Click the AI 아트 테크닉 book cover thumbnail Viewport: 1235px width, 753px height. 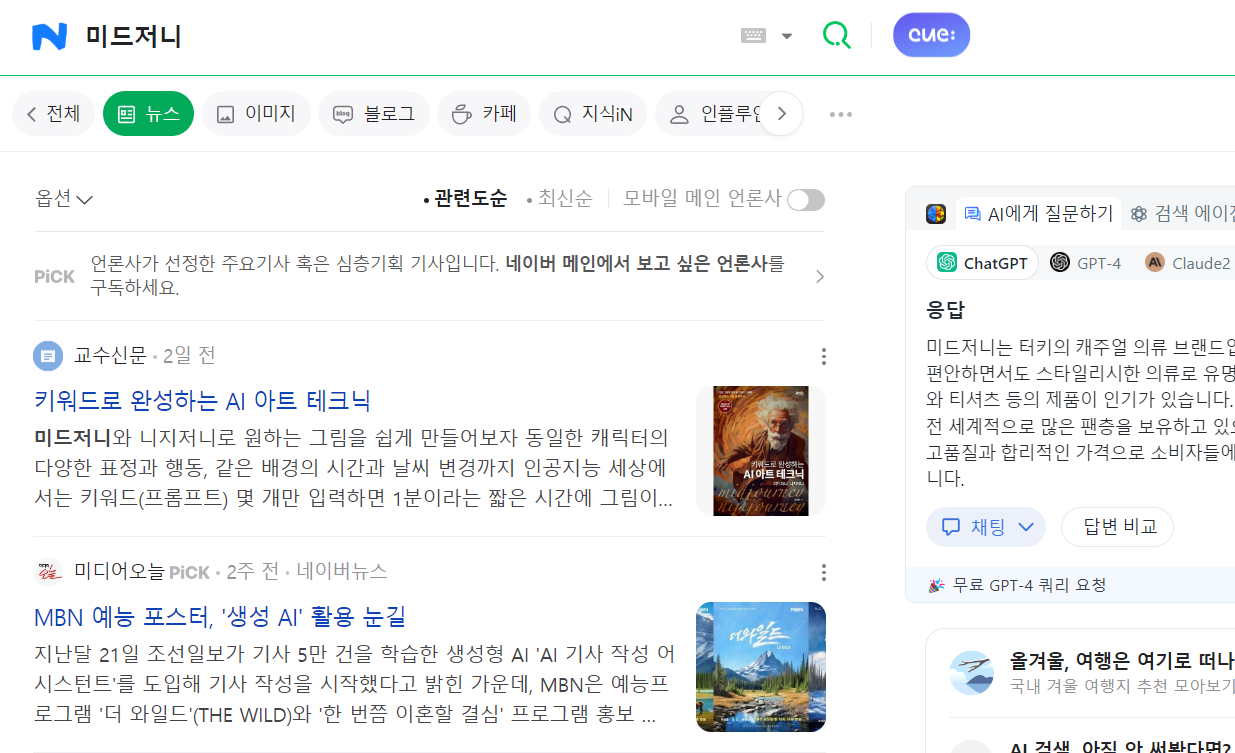(x=761, y=451)
